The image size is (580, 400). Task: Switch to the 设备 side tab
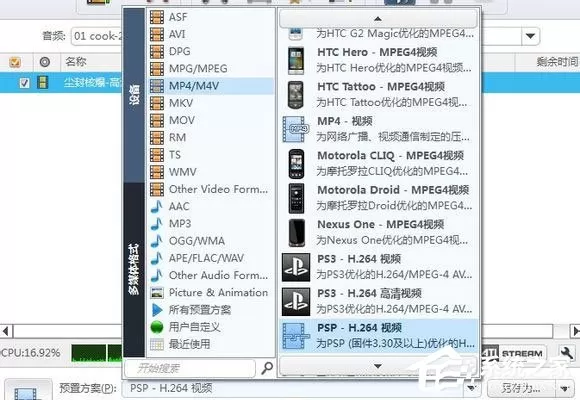click(x=134, y=95)
